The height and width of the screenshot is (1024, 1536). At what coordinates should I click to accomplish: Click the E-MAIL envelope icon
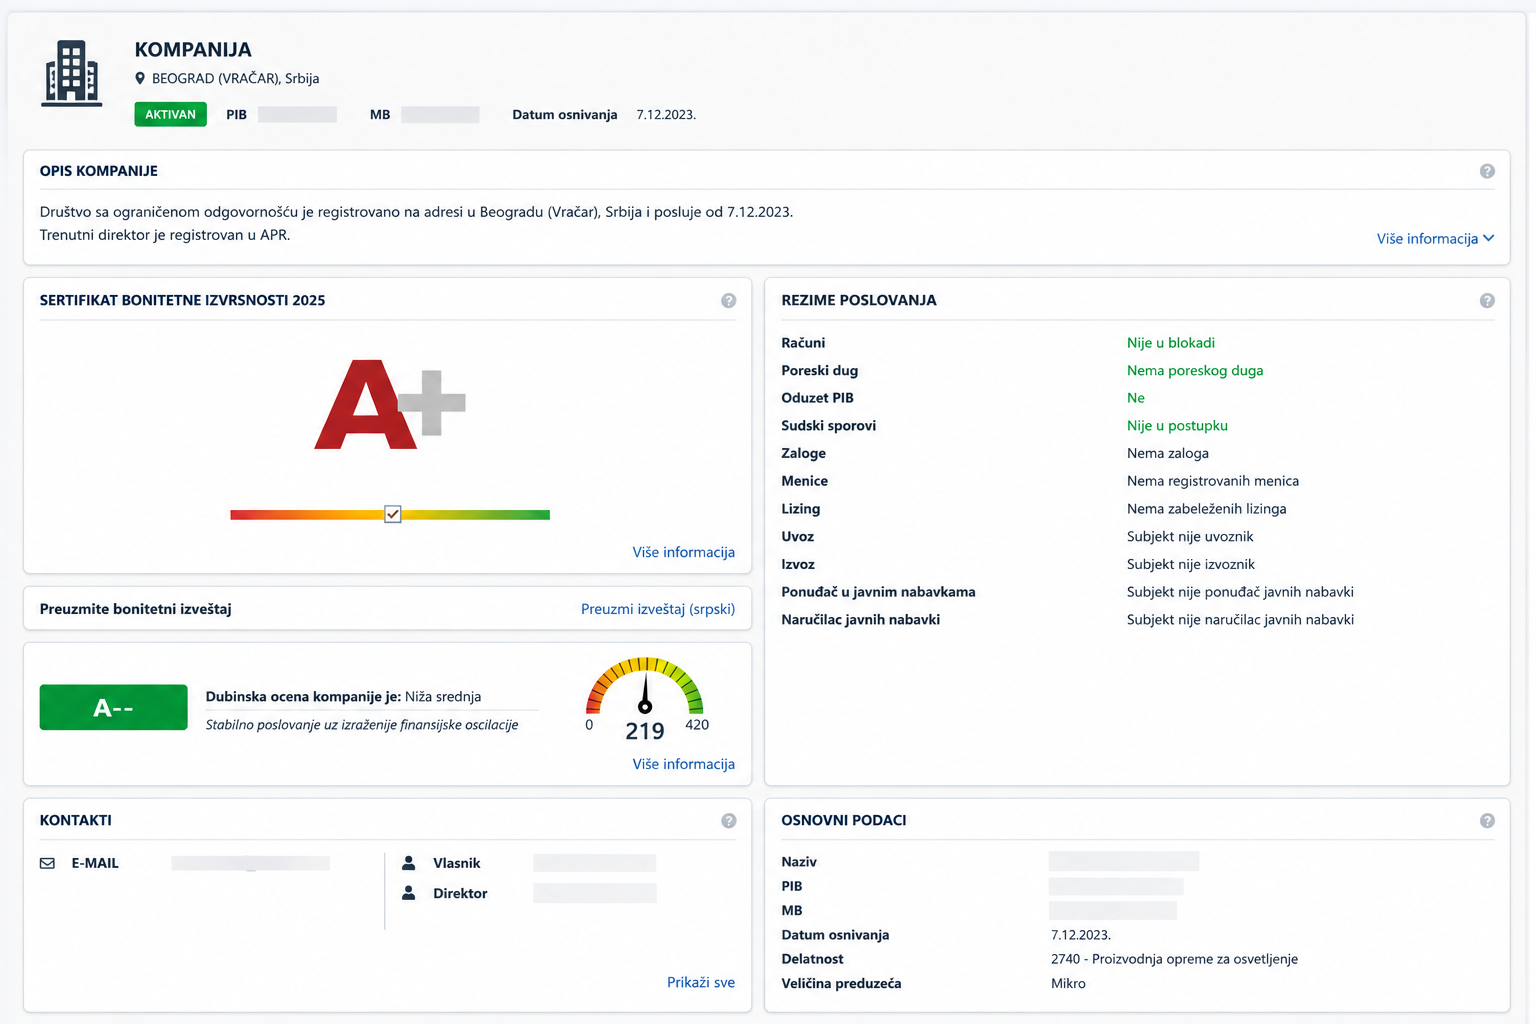[x=47, y=863]
